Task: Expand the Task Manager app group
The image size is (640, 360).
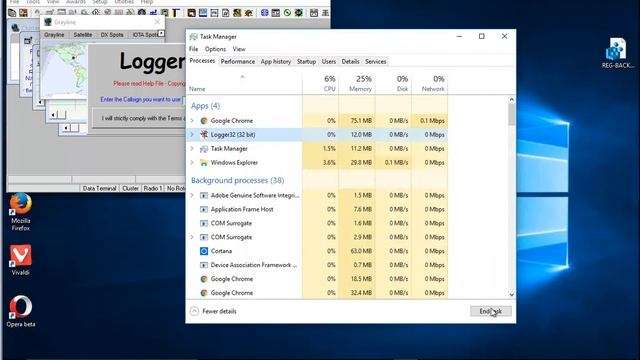Action: (x=192, y=149)
